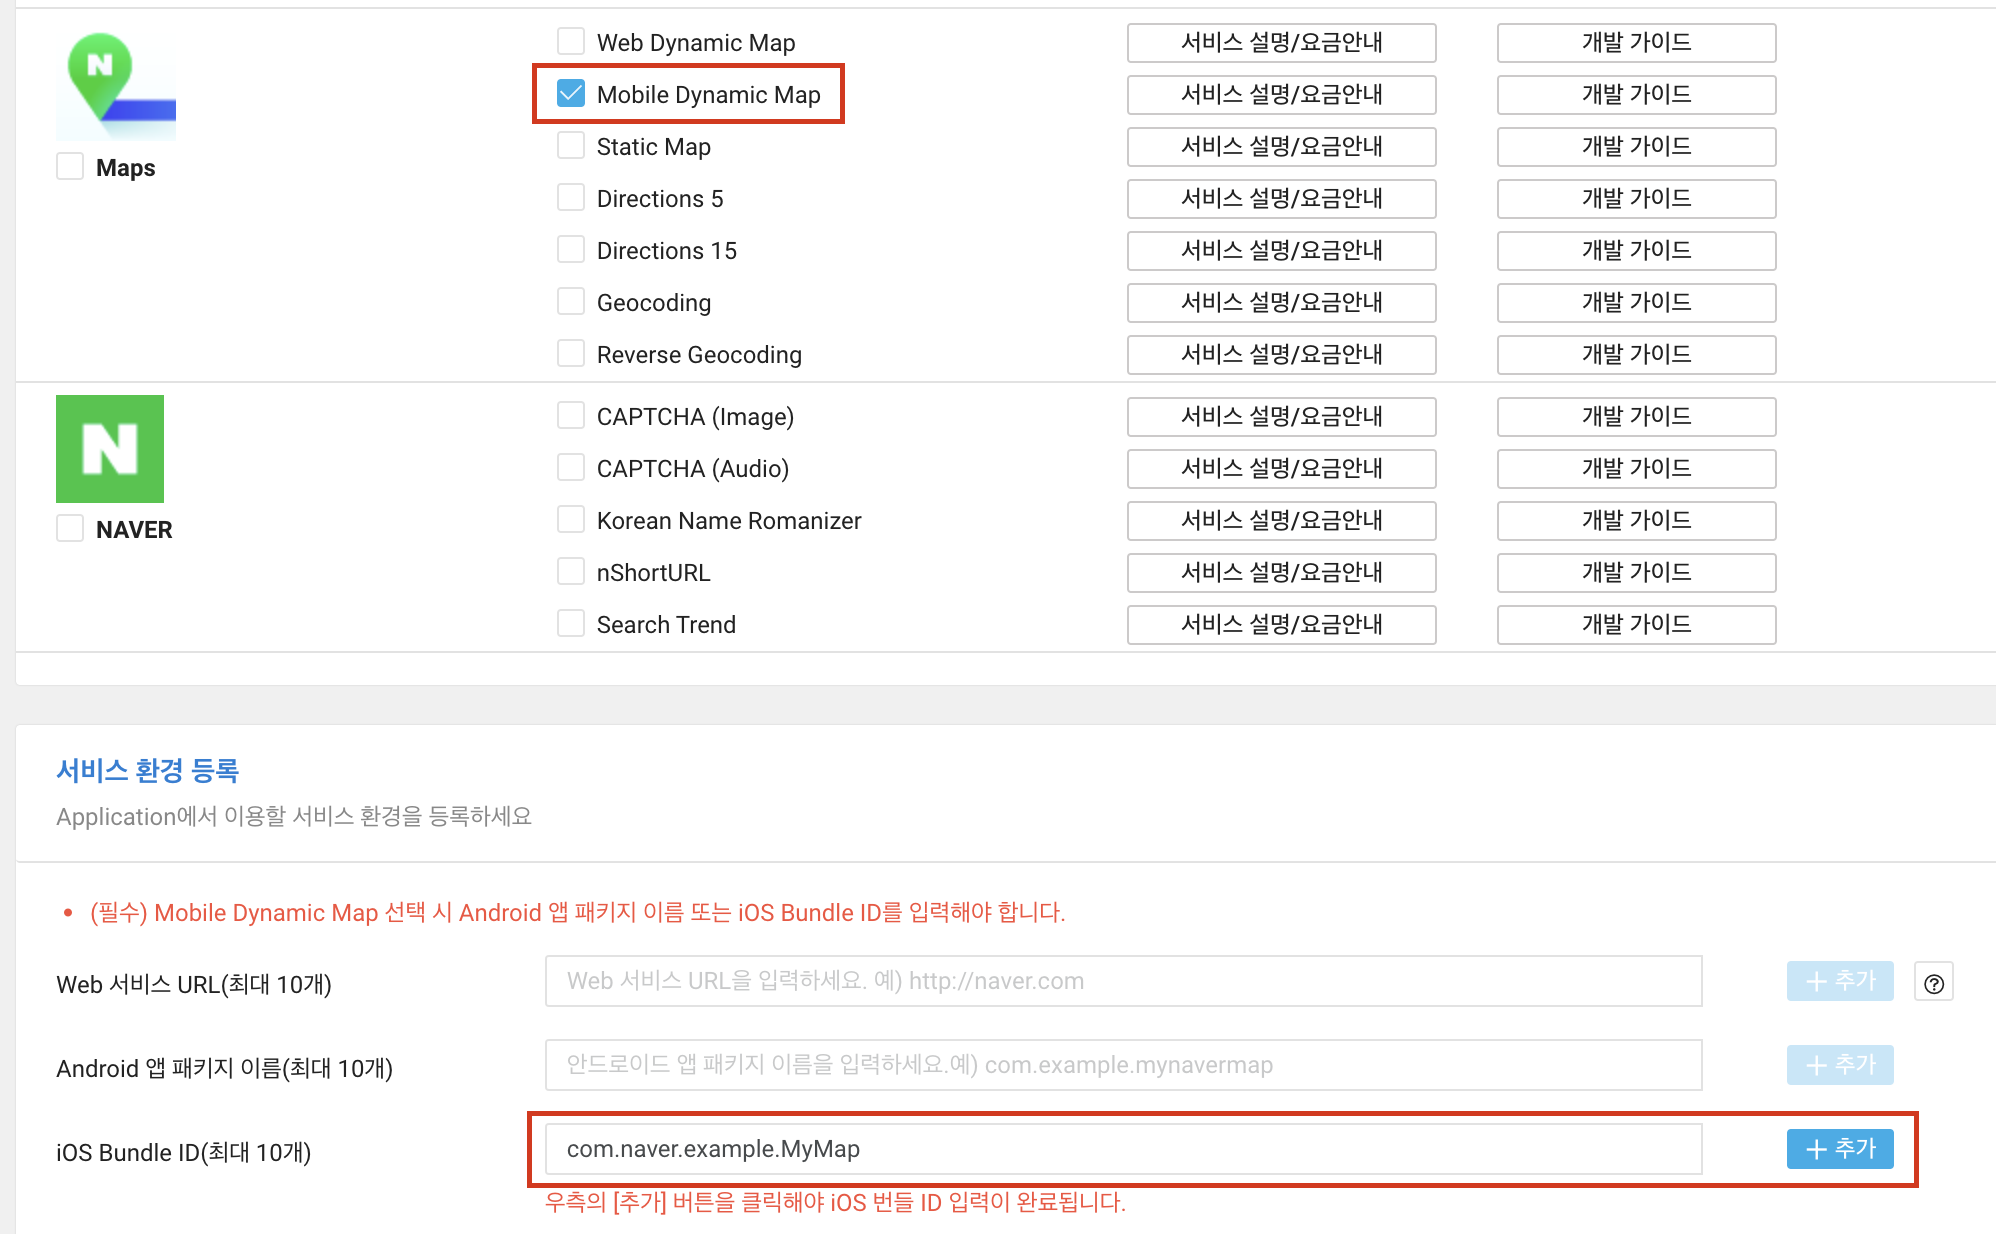
Task: Open 서비스 설명/요금안내 for Directions 5
Action: click(1281, 198)
